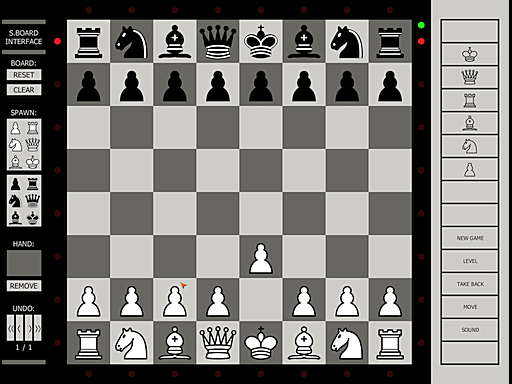Step back one move
The width and height of the screenshot is (512, 384).
point(19,328)
